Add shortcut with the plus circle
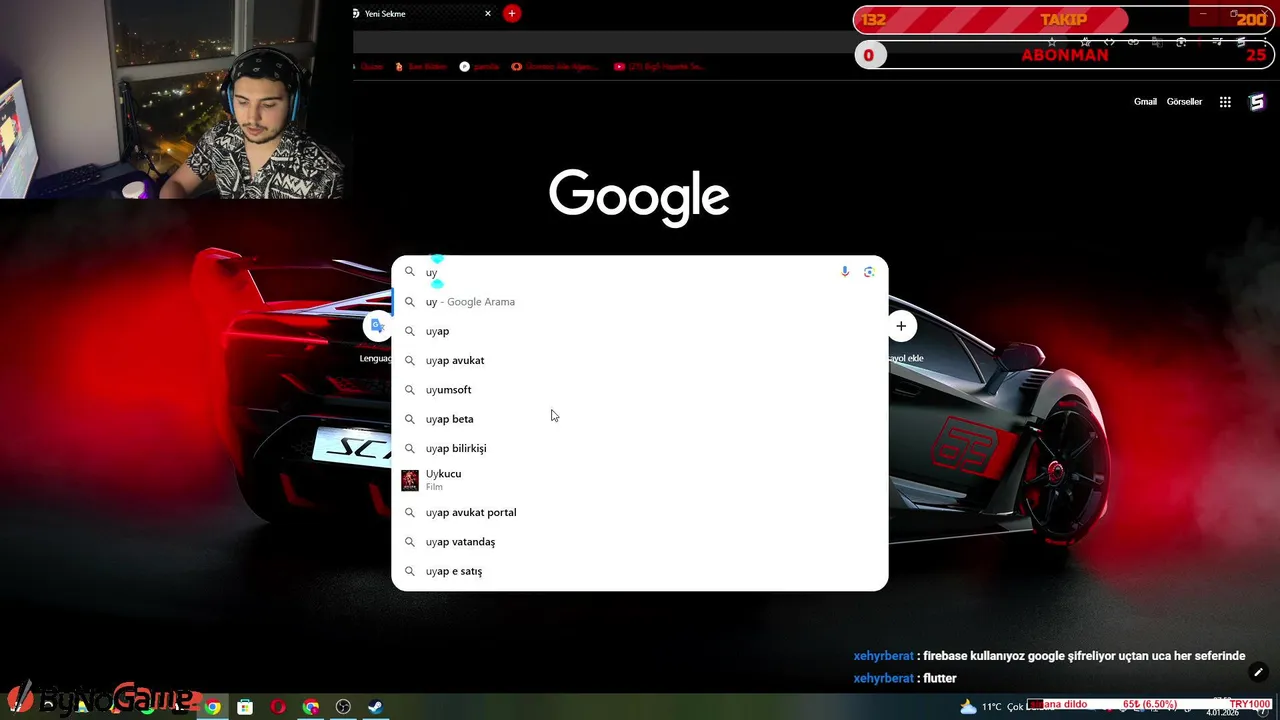 click(x=901, y=326)
